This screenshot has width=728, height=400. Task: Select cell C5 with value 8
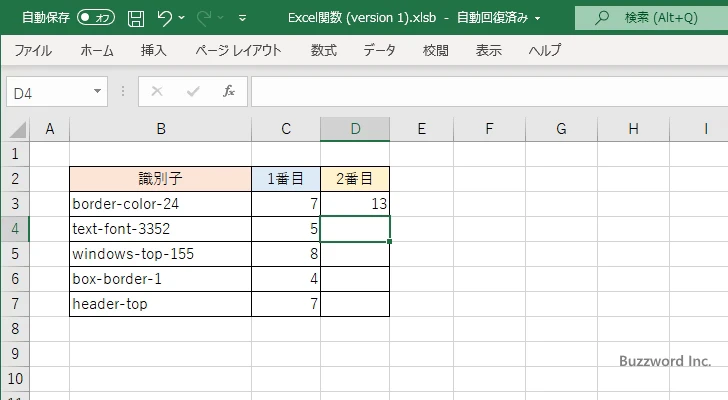point(286,254)
